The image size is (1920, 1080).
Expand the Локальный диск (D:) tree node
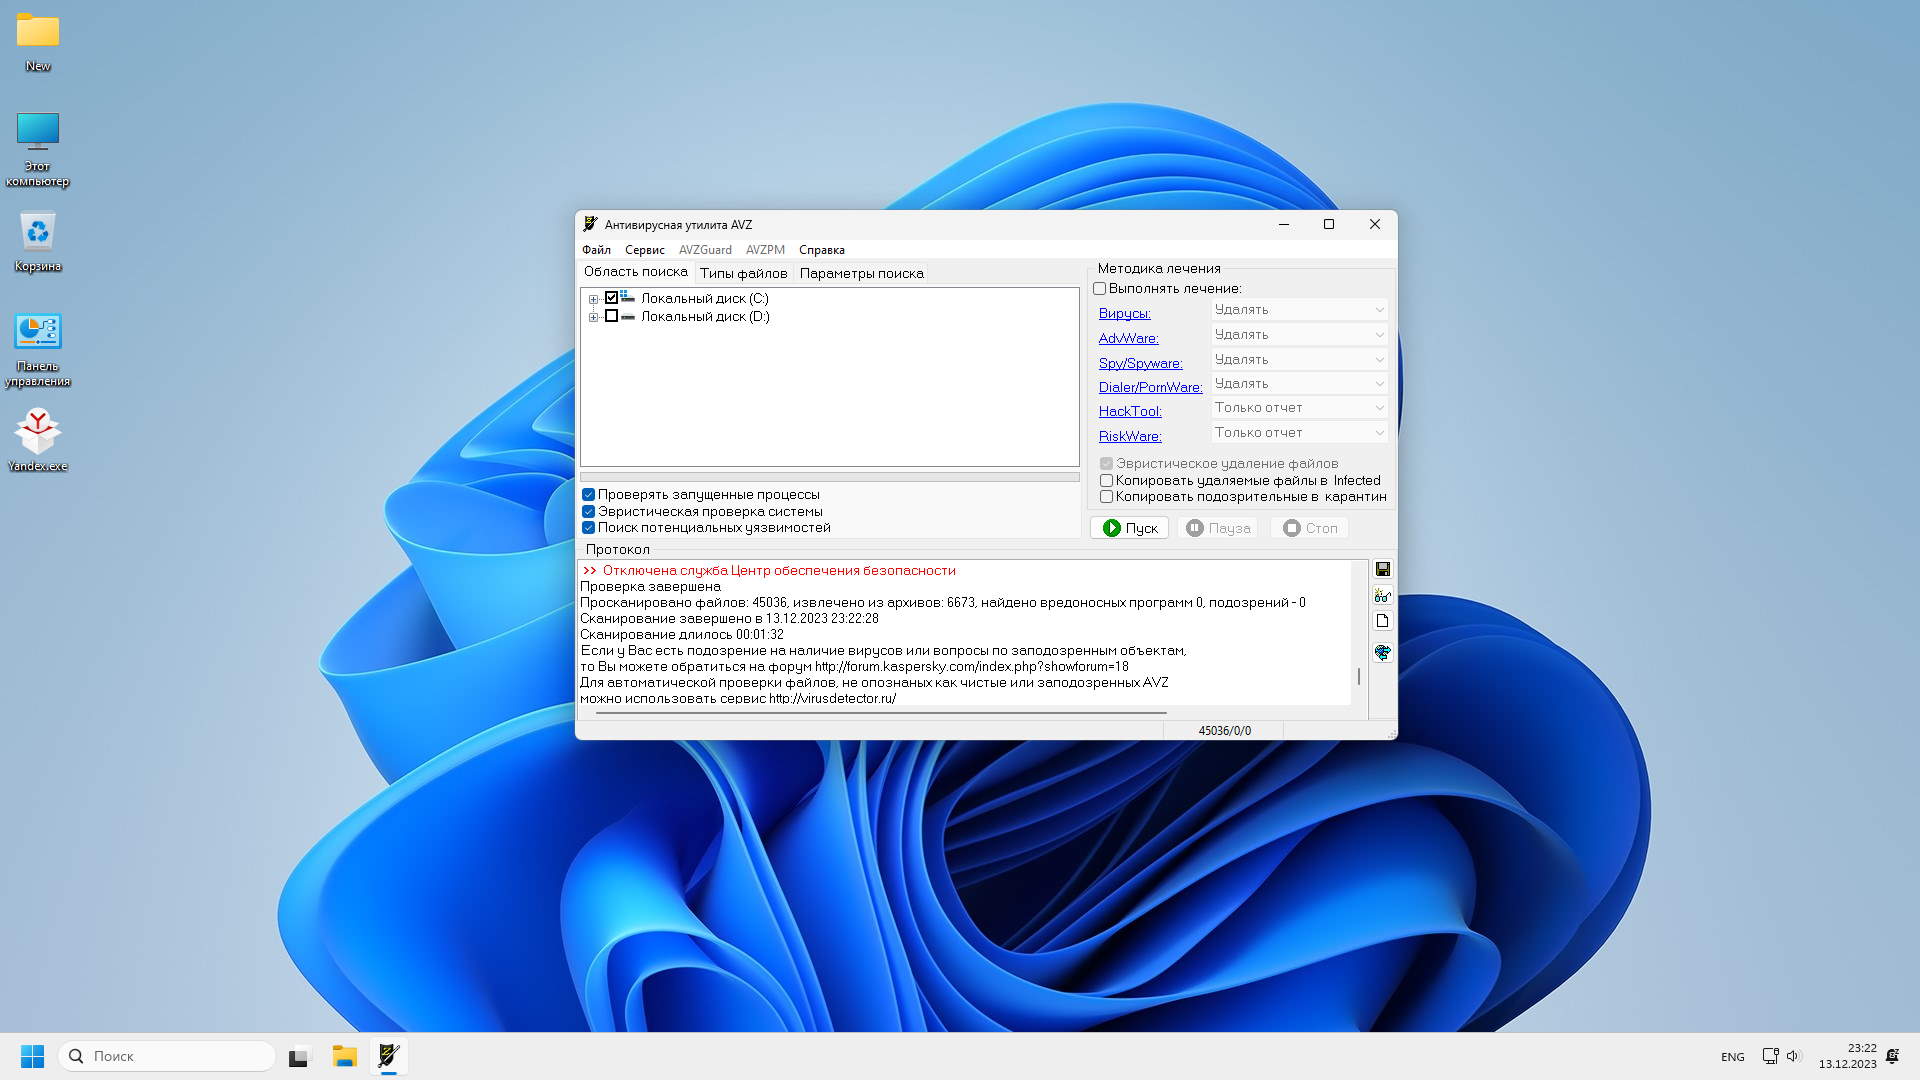[593, 317]
